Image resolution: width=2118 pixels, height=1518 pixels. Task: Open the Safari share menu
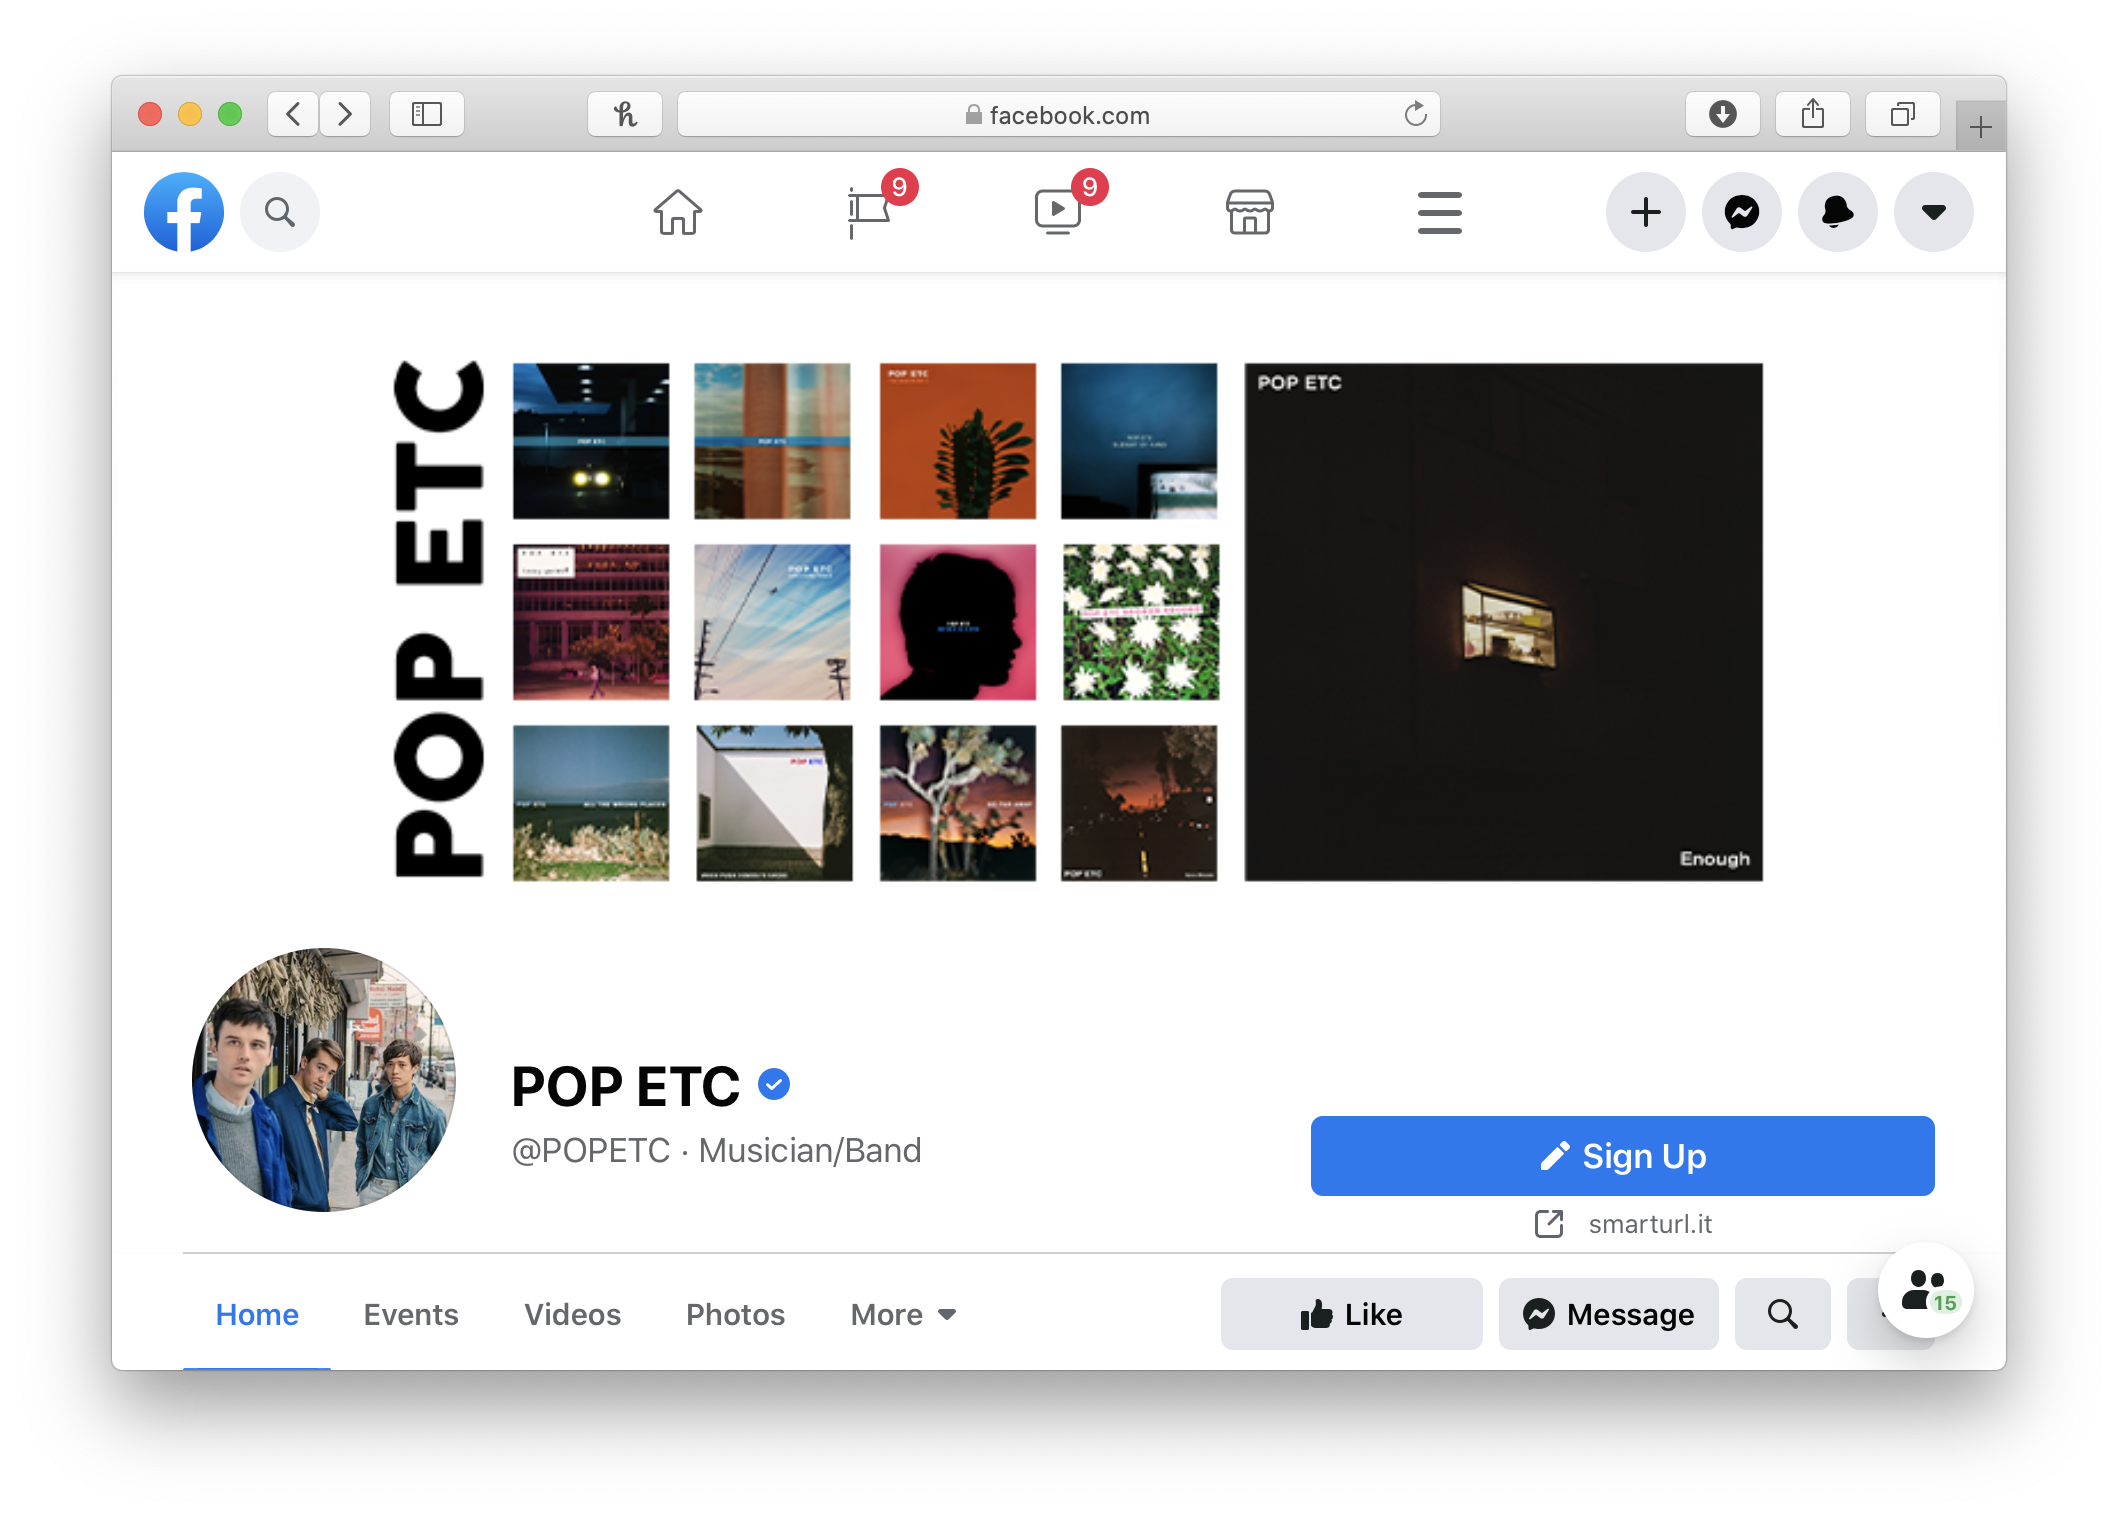click(1813, 114)
